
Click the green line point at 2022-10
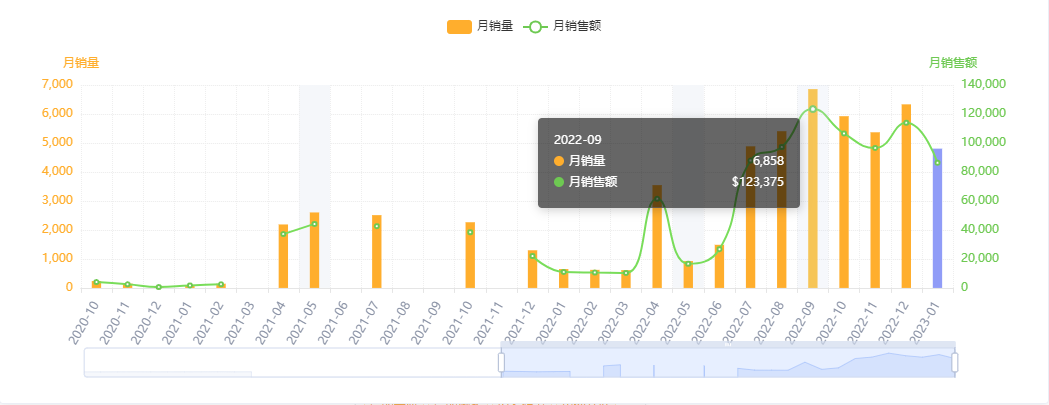point(844,133)
